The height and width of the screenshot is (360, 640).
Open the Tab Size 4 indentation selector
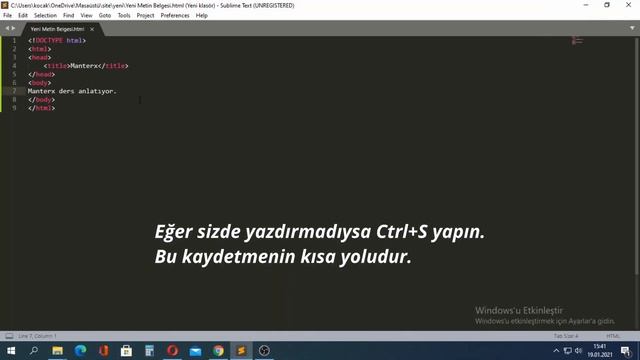coord(566,336)
